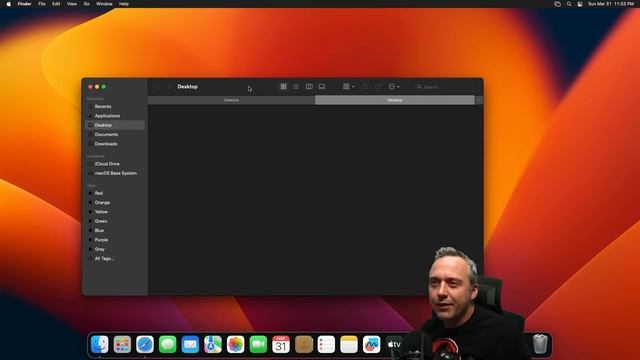Viewport: 640px width, 360px height.
Task: Launch Safari from the Dock
Action: [145, 344]
